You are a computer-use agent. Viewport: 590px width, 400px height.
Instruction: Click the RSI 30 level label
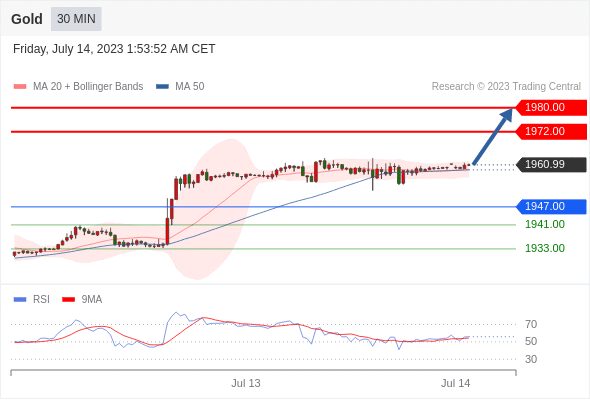(531, 359)
